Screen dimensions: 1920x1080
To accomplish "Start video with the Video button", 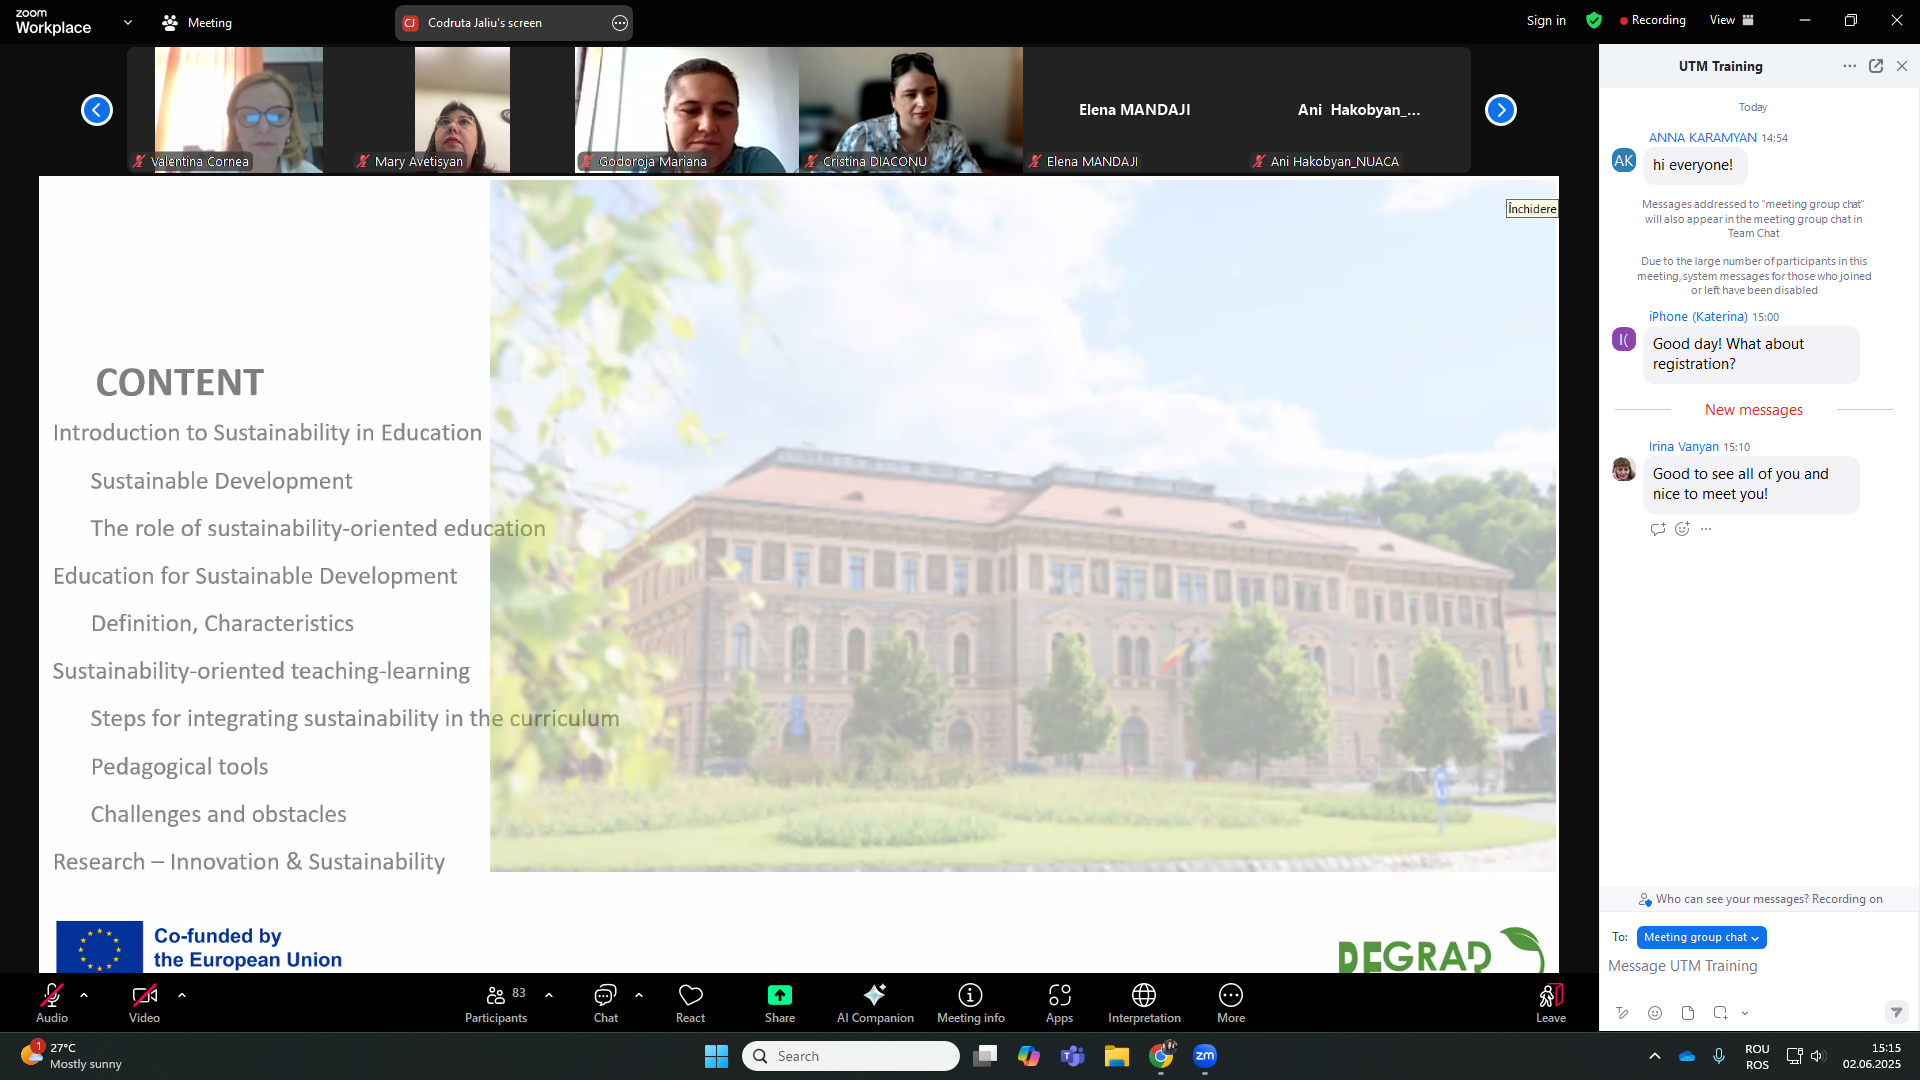I will tap(144, 1002).
